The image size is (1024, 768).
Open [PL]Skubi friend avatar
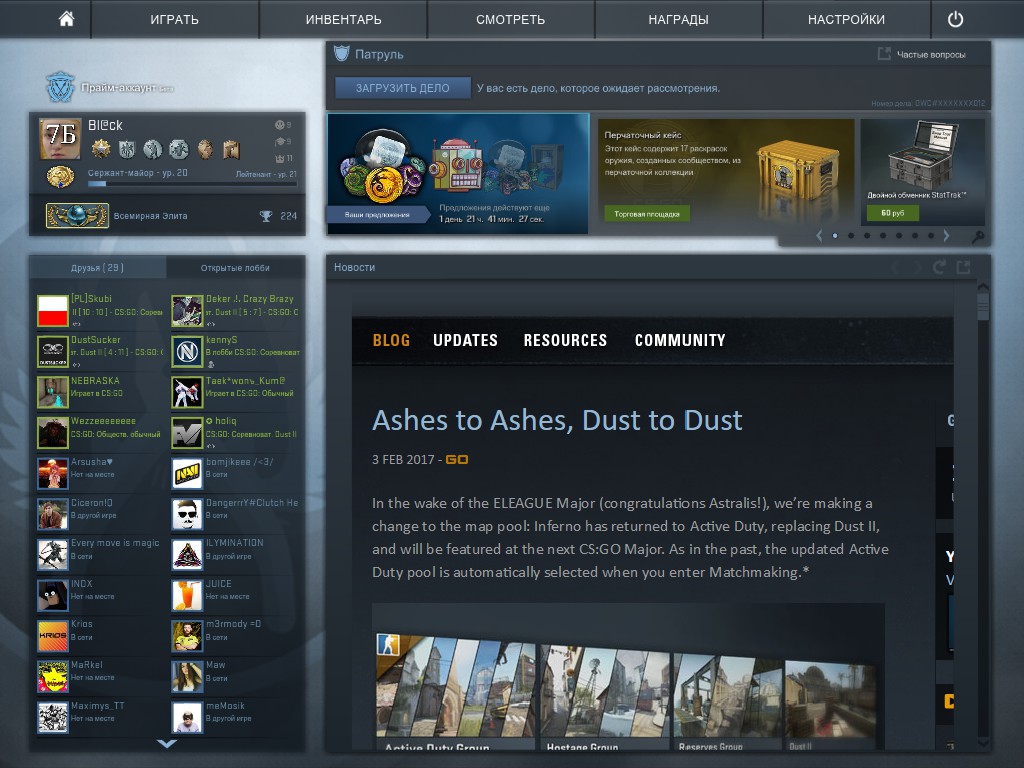[53, 311]
